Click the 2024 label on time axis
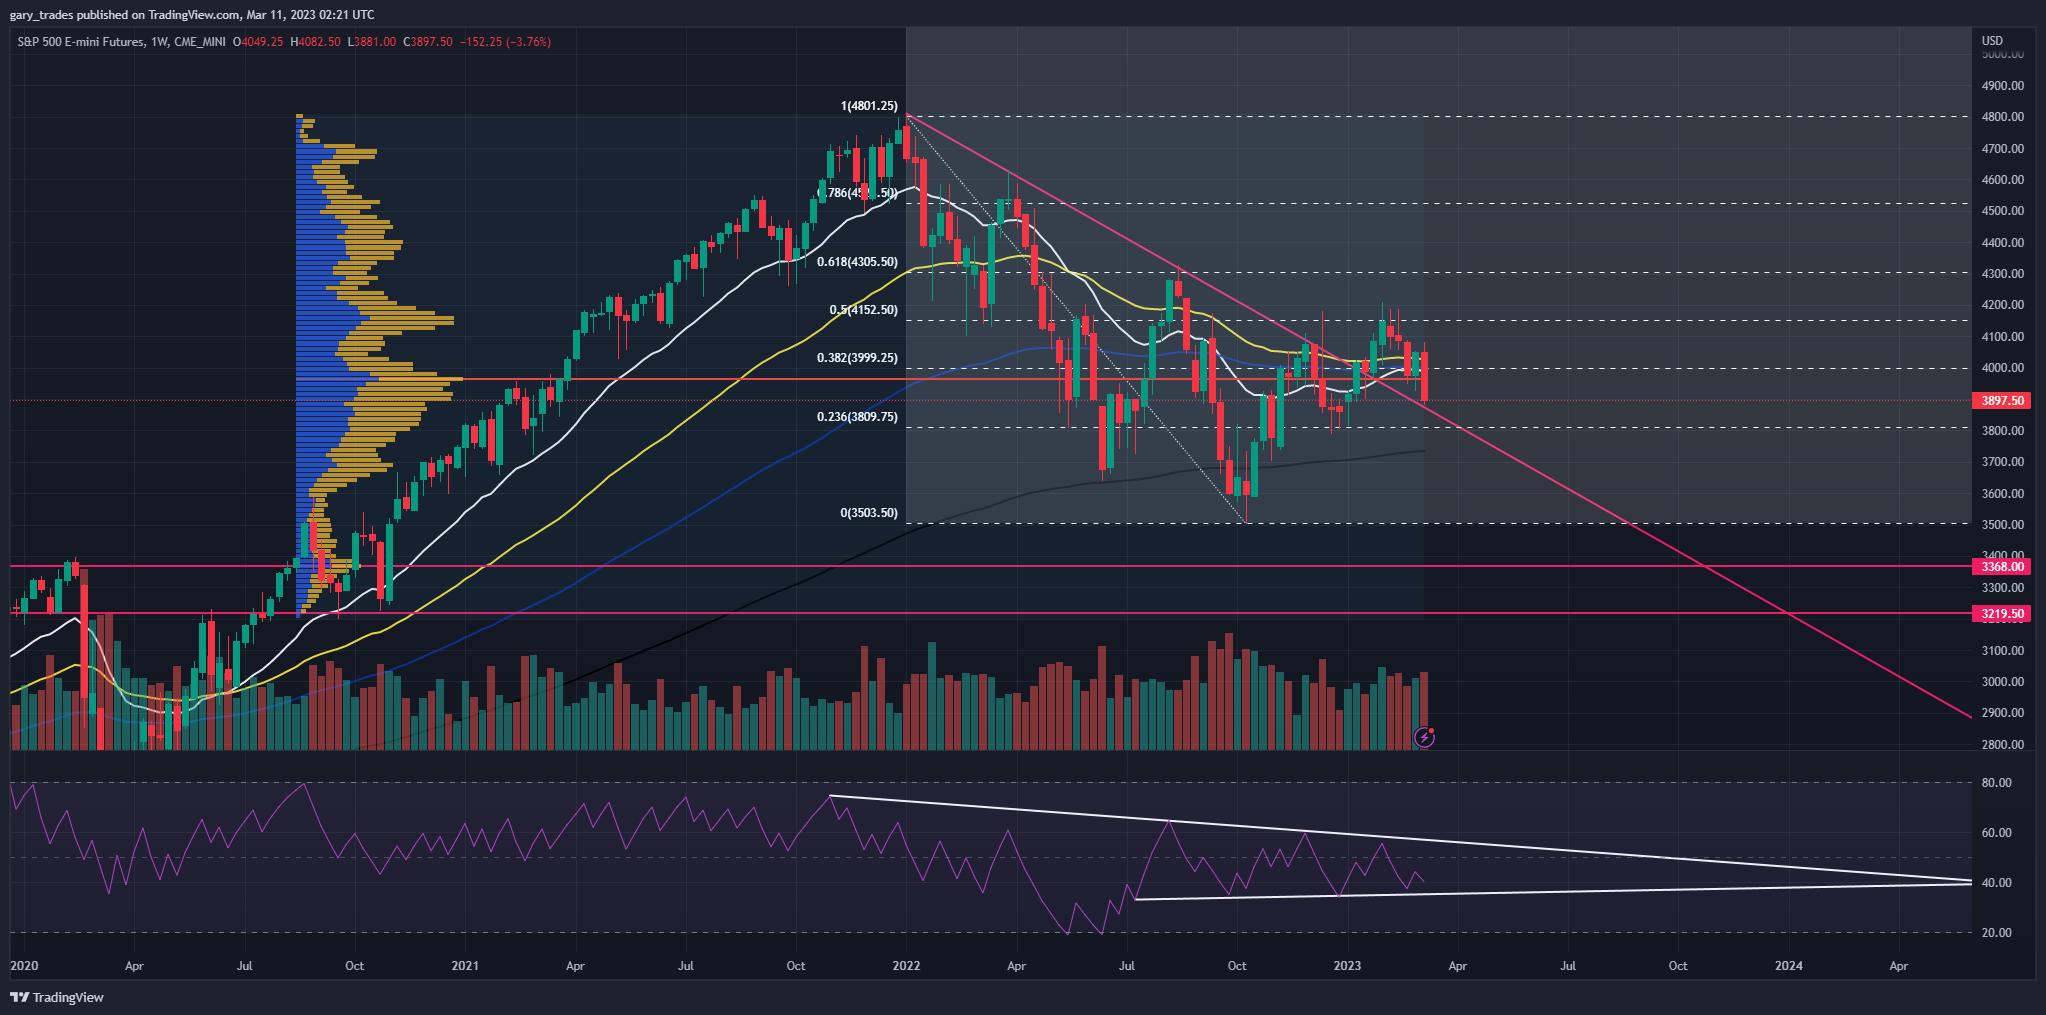Image resolution: width=2046 pixels, height=1015 pixels. (1789, 966)
